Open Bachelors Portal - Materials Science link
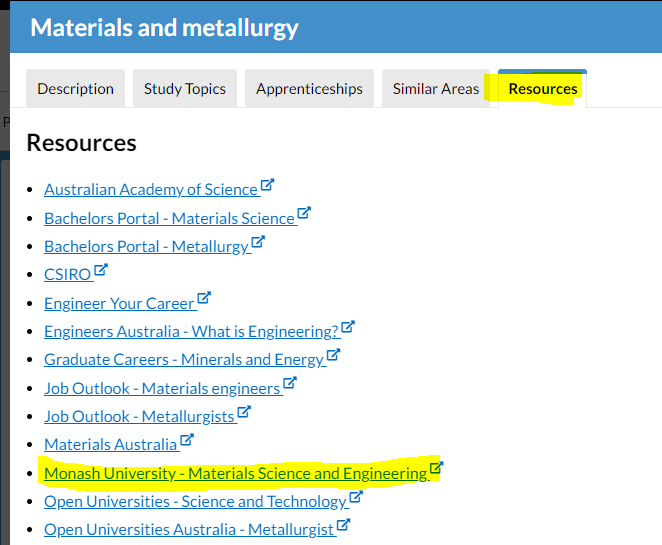Image resolution: width=662 pixels, height=545 pixels. pyautogui.click(x=170, y=218)
